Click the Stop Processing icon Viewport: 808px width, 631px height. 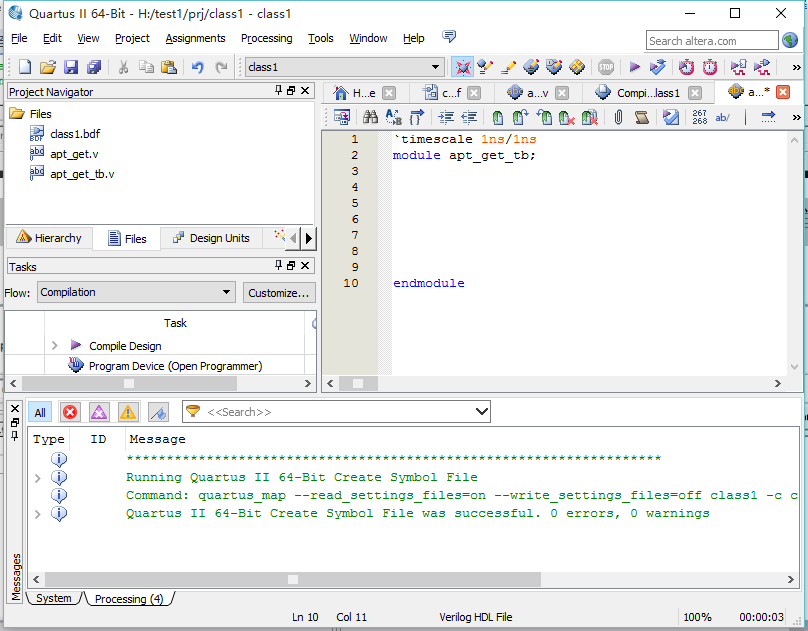606,67
